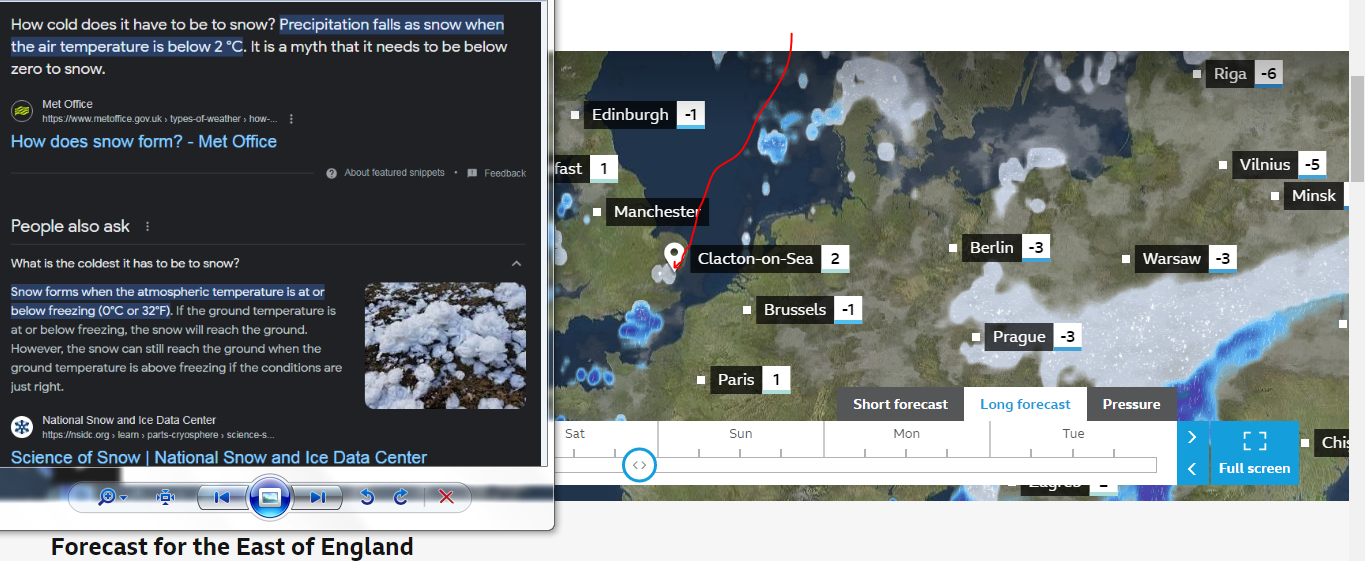
Task: Open 'How does snow form? - Met Office' link
Action: pyautogui.click(x=144, y=141)
